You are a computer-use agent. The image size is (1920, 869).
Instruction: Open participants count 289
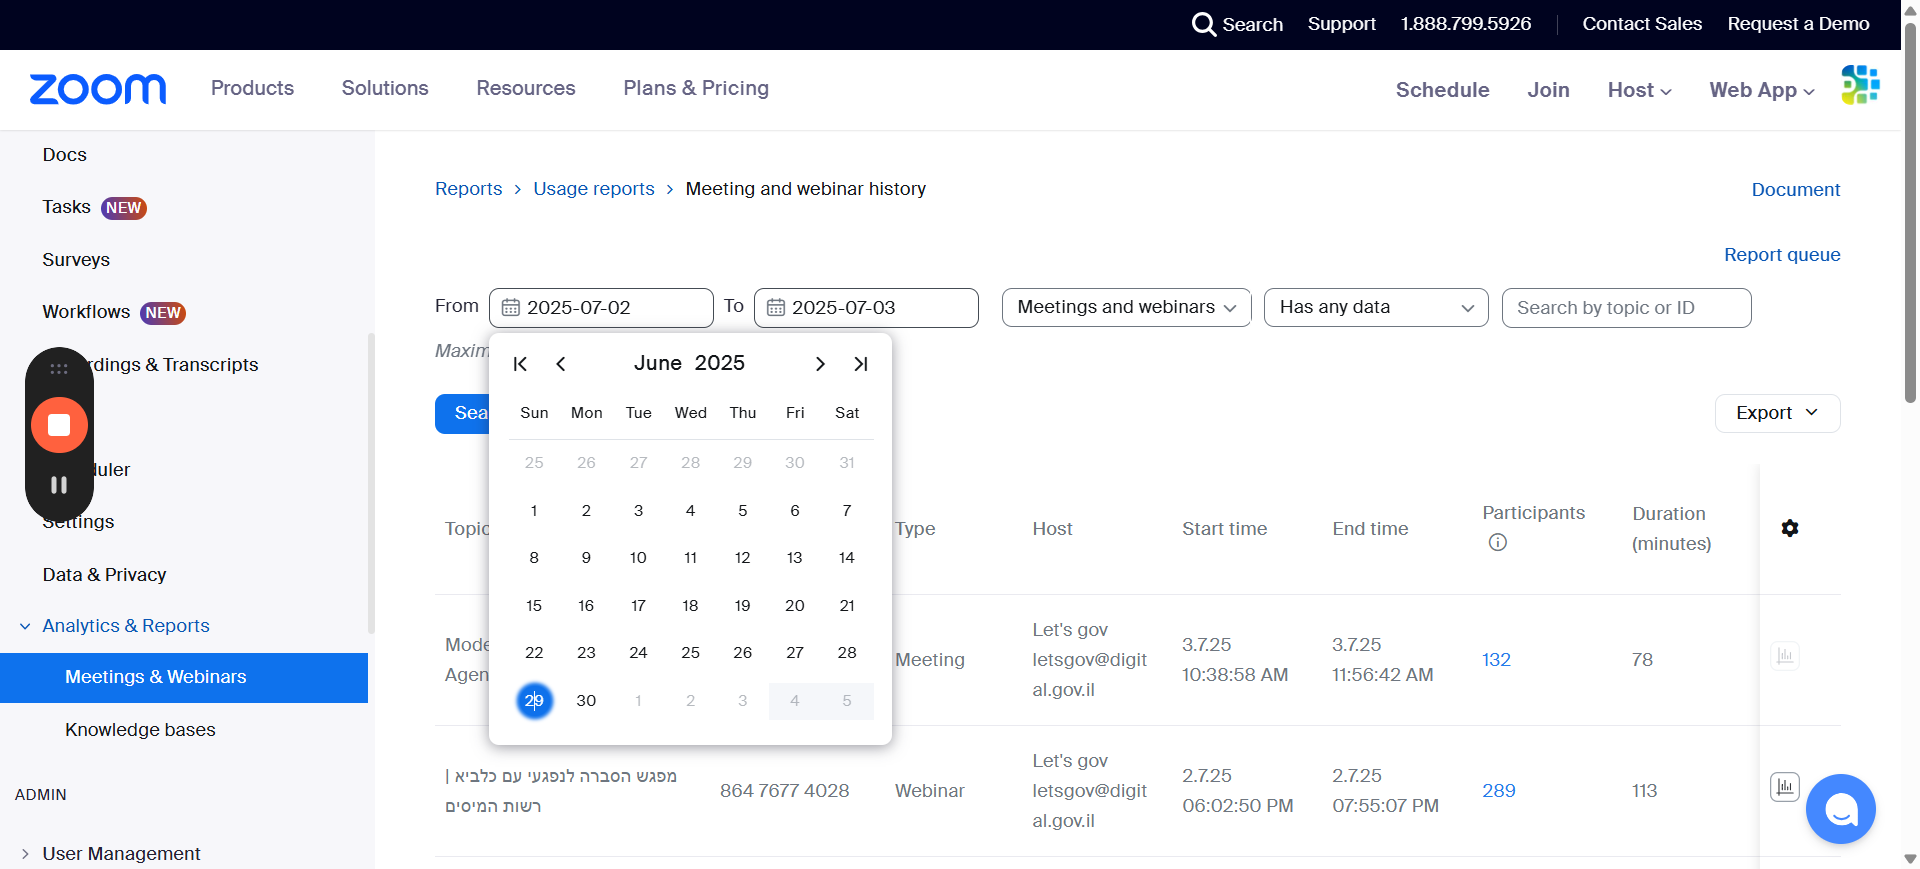pos(1498,791)
